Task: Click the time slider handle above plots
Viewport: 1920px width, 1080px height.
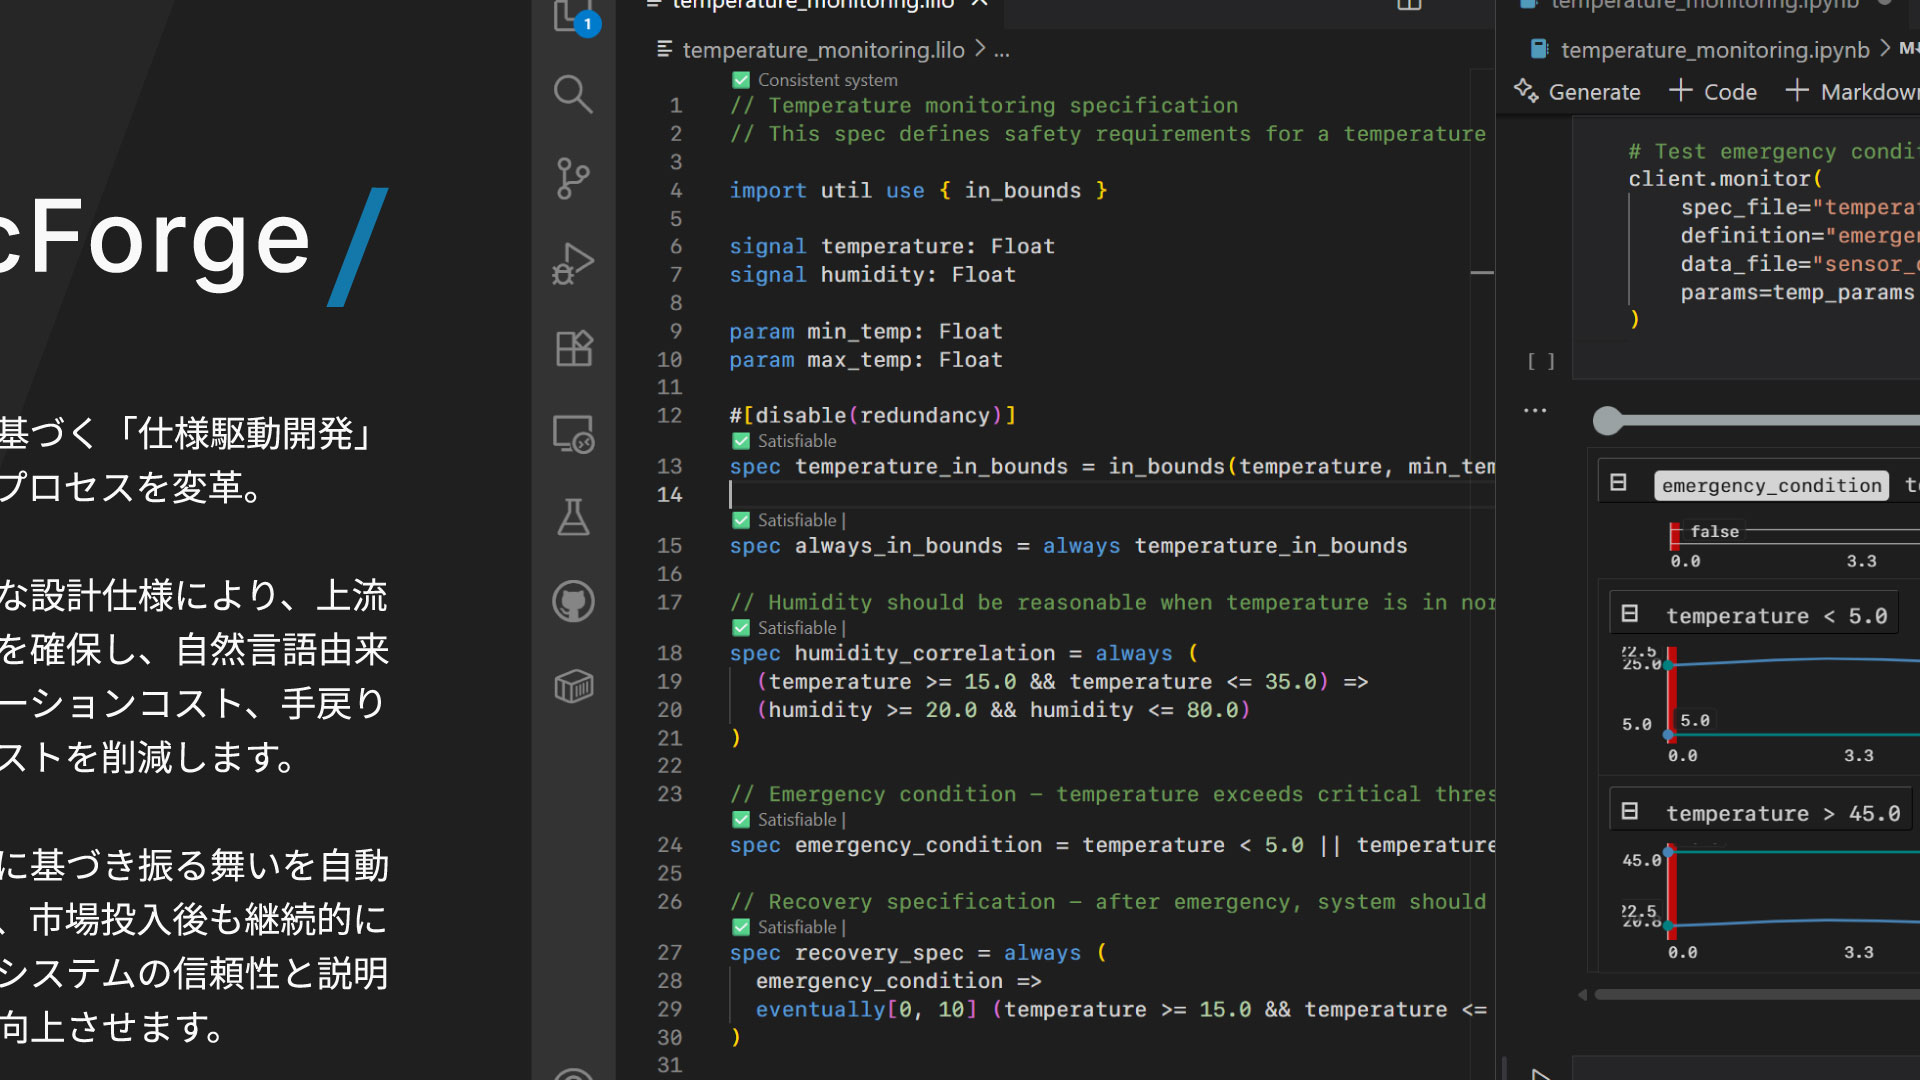Action: 1607,421
